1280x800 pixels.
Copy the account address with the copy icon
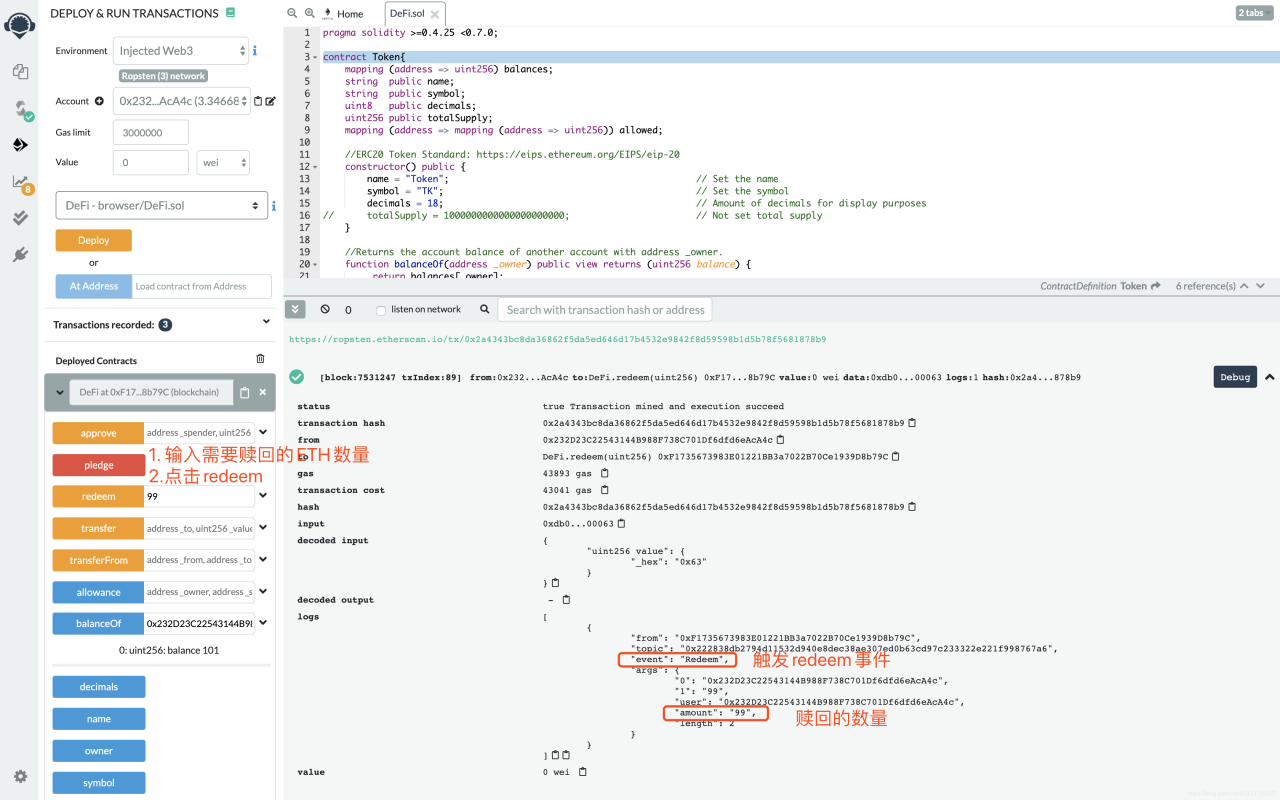(x=258, y=101)
